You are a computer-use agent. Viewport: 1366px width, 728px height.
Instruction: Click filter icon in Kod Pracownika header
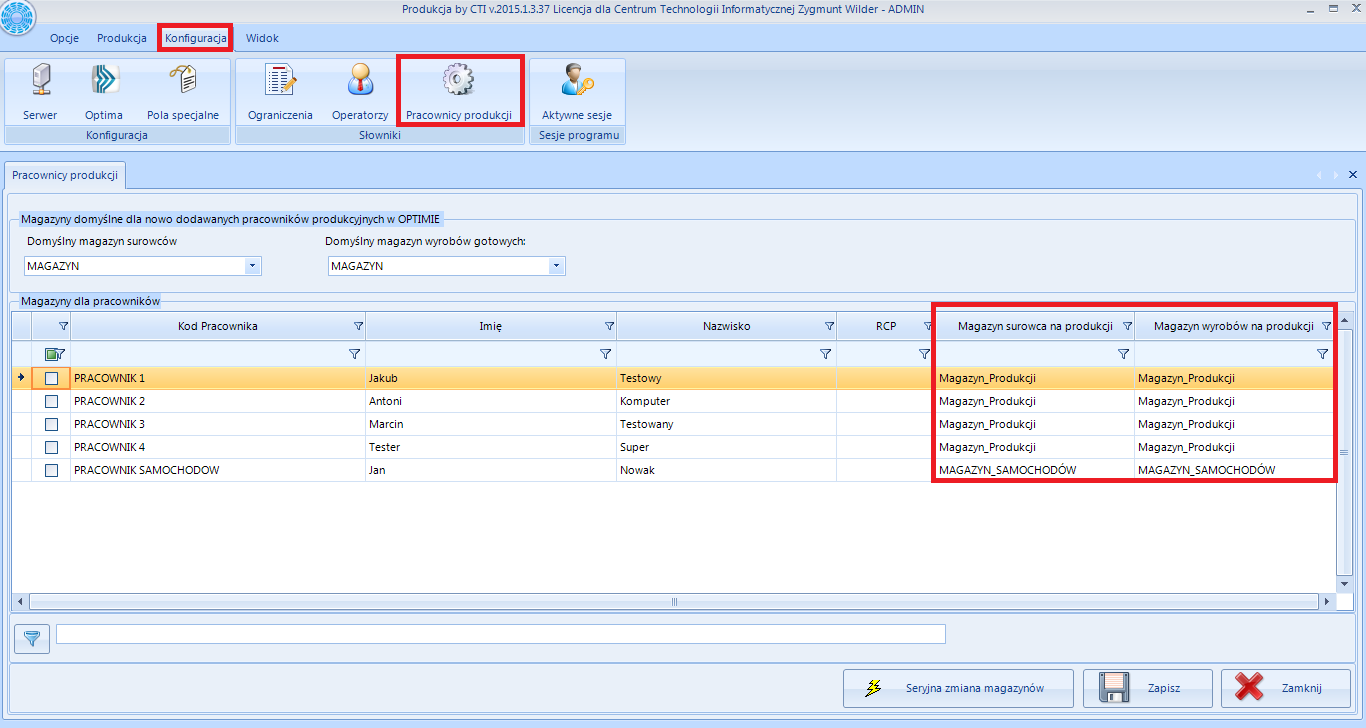[358, 326]
